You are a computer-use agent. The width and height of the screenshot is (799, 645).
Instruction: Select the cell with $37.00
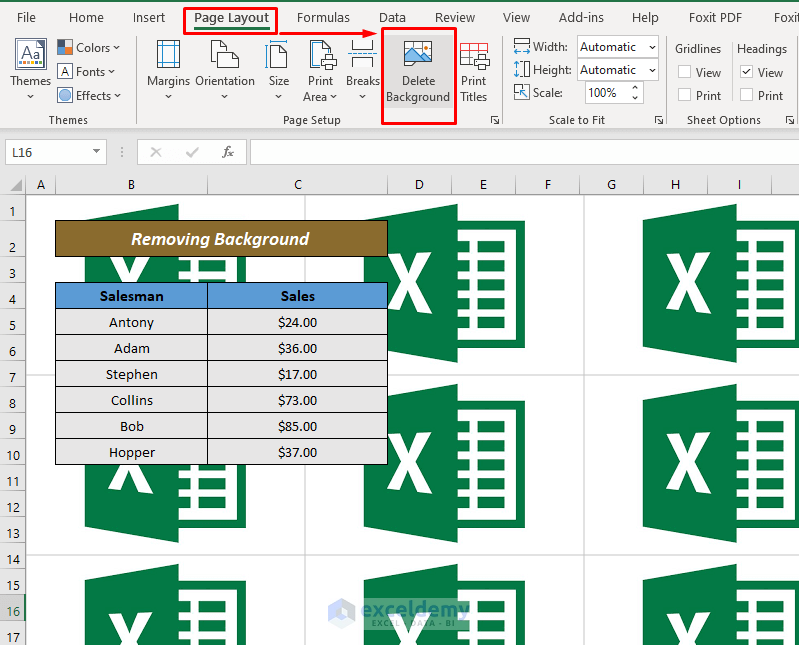pos(298,452)
